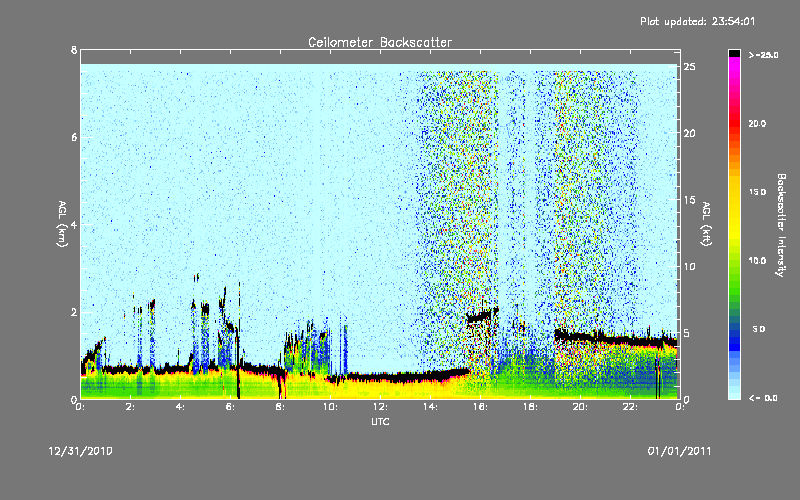Click the '6:' UTC tick label
Image resolution: width=800 pixels, height=500 pixels.
click(x=230, y=407)
